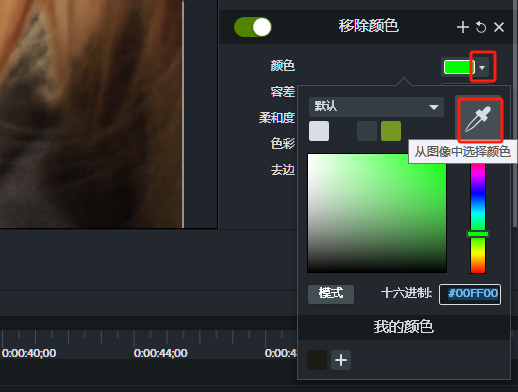Viewport: 518px width, 392px height.
Task: Click the 柔和度 label in the properties
Action: pos(277,118)
